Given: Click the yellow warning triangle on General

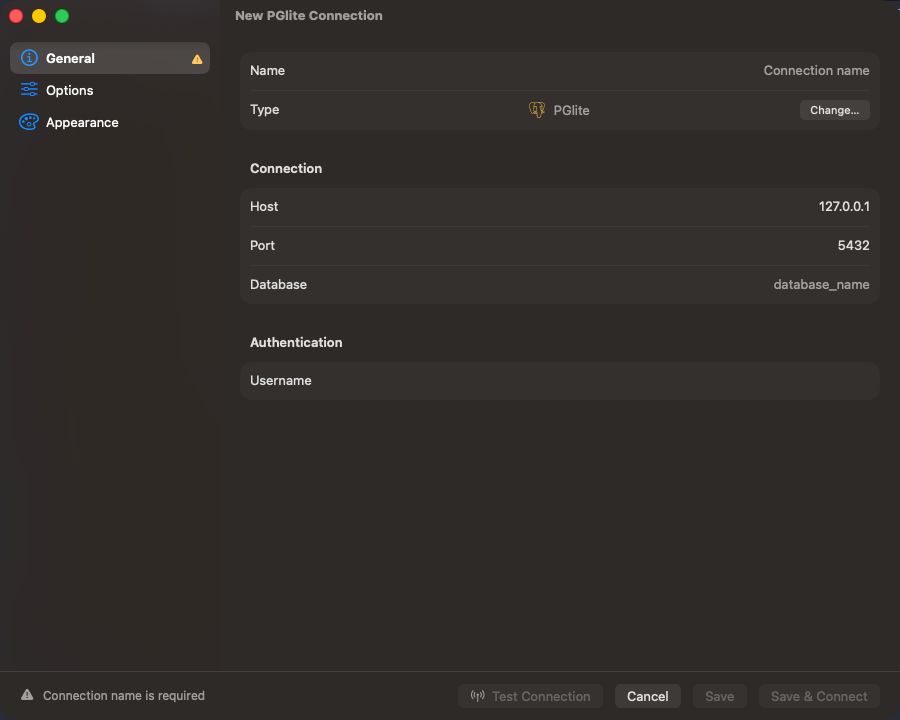Looking at the screenshot, I should (x=197, y=59).
